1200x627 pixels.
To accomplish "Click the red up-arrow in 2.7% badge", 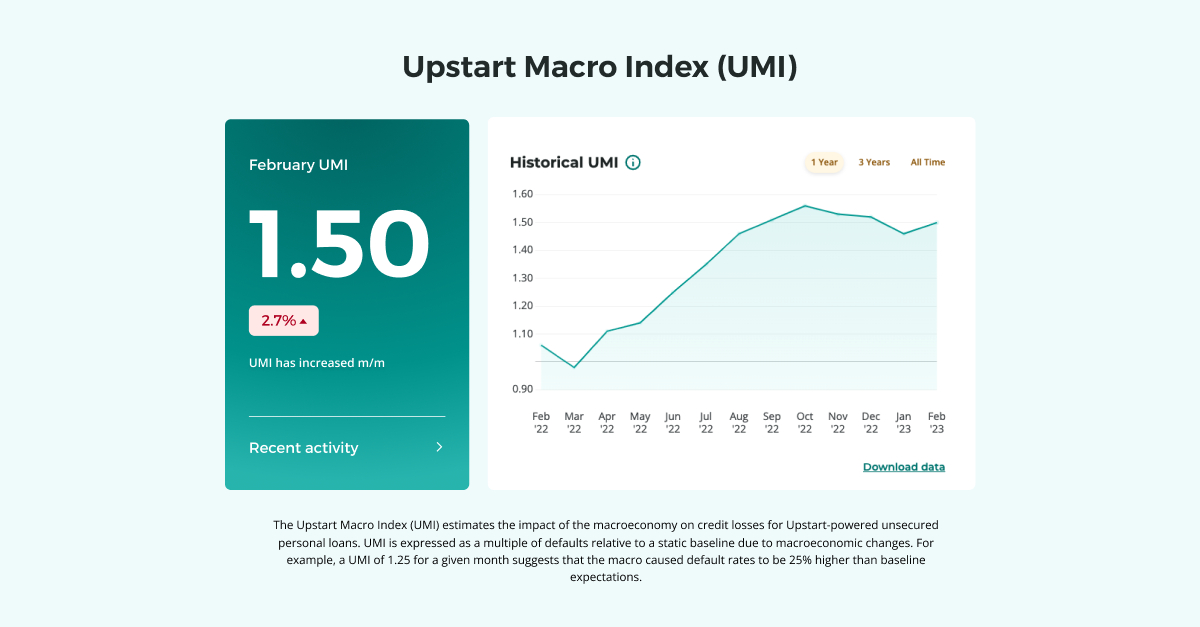I will pyautogui.click(x=304, y=321).
